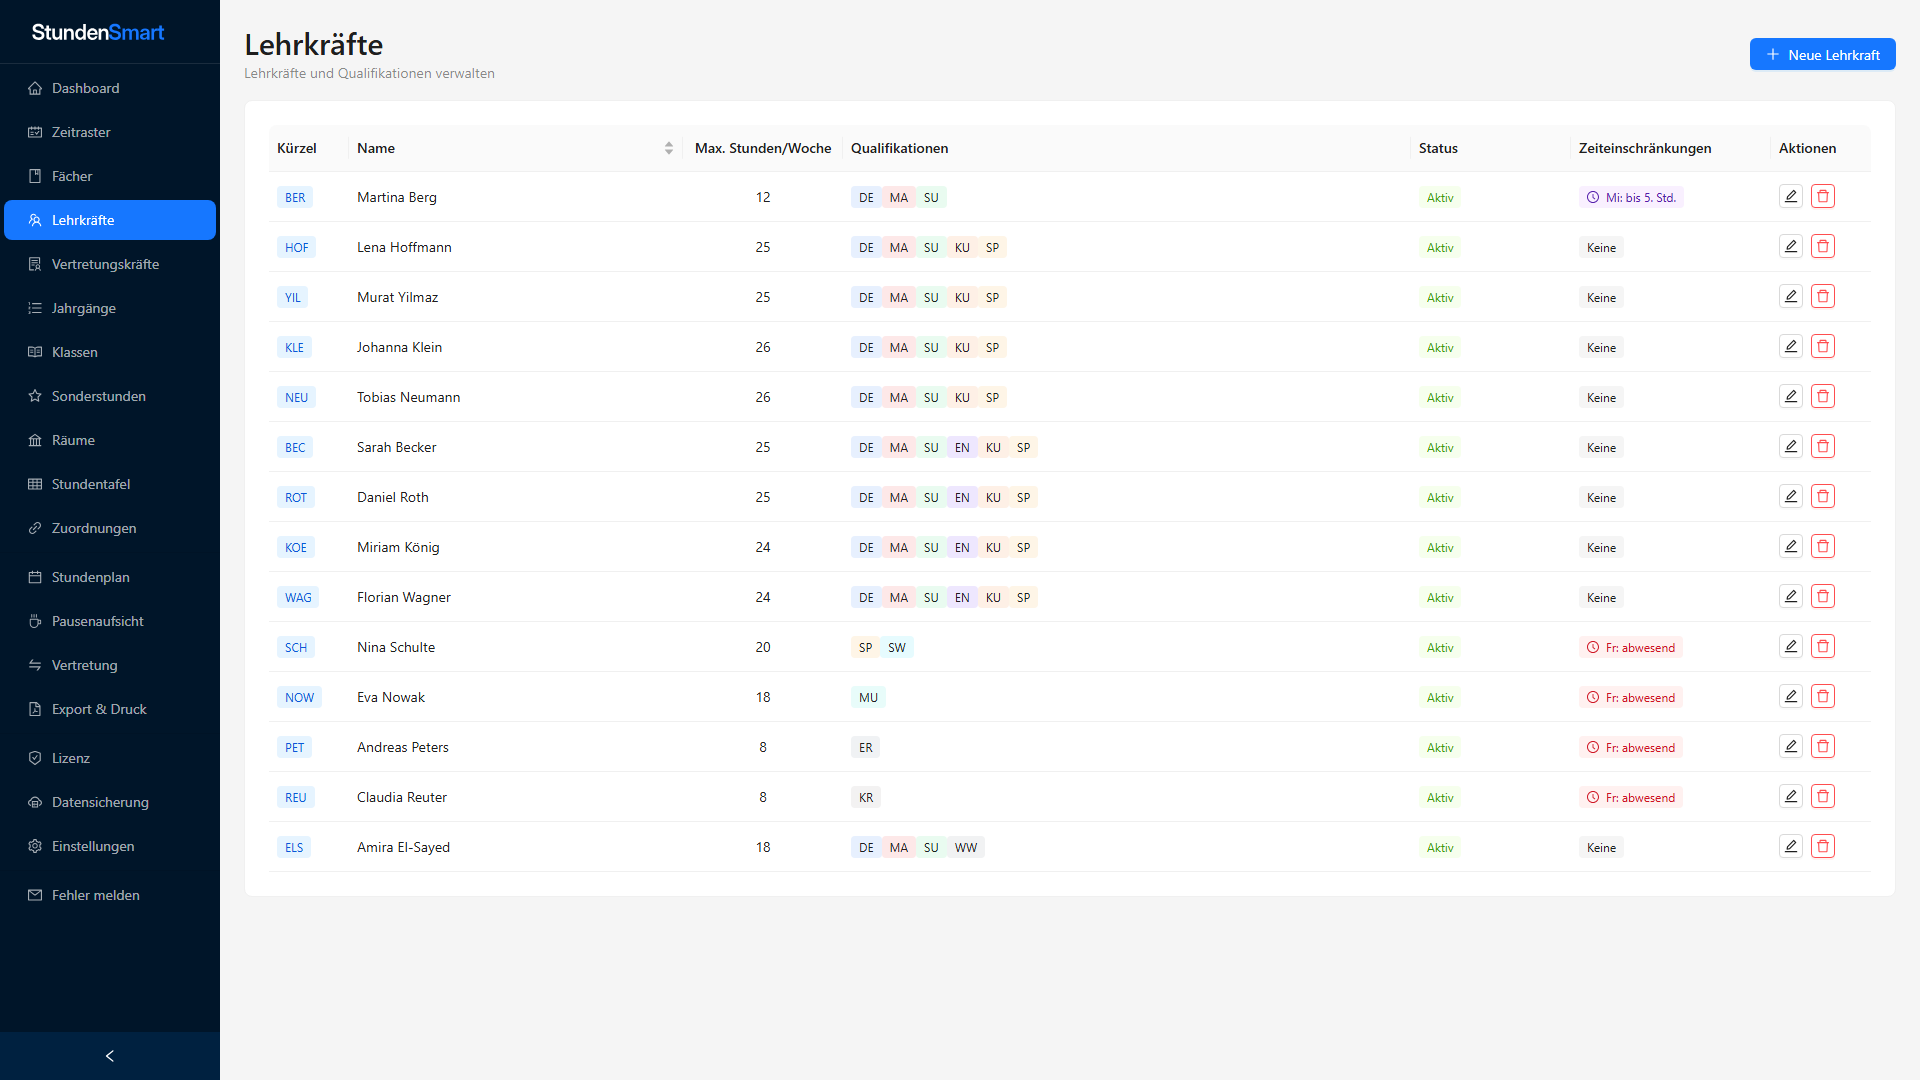
Task: Delete Nina Schulte's entry
Action: click(1823, 647)
